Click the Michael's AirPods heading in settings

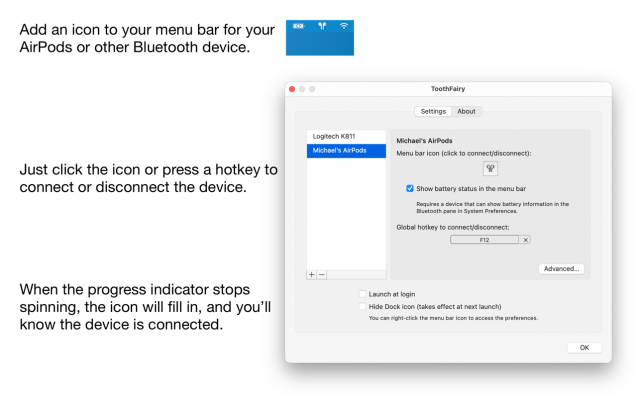click(424, 141)
